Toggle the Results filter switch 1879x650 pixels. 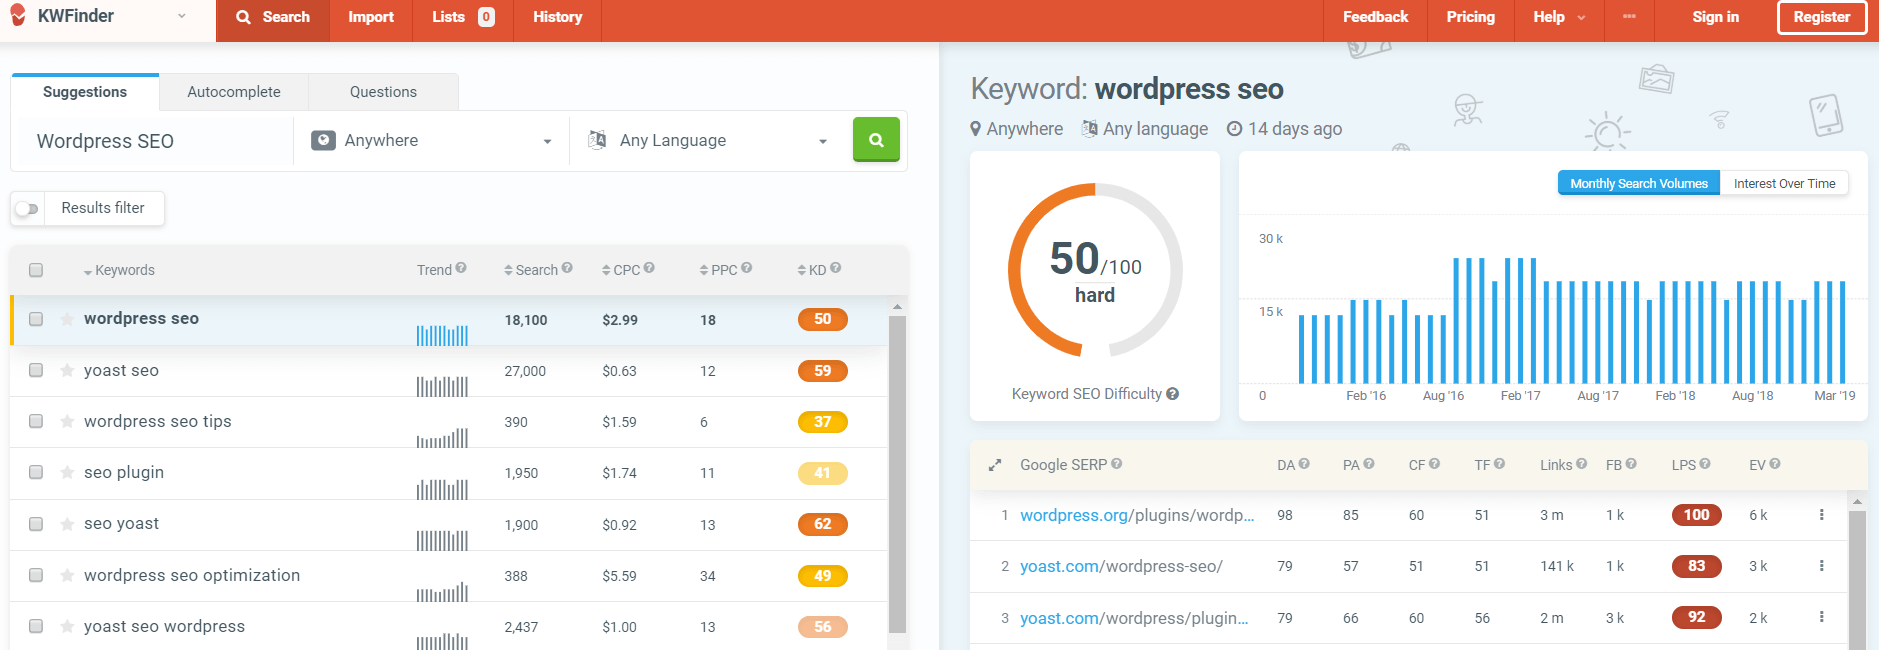[x=27, y=209]
